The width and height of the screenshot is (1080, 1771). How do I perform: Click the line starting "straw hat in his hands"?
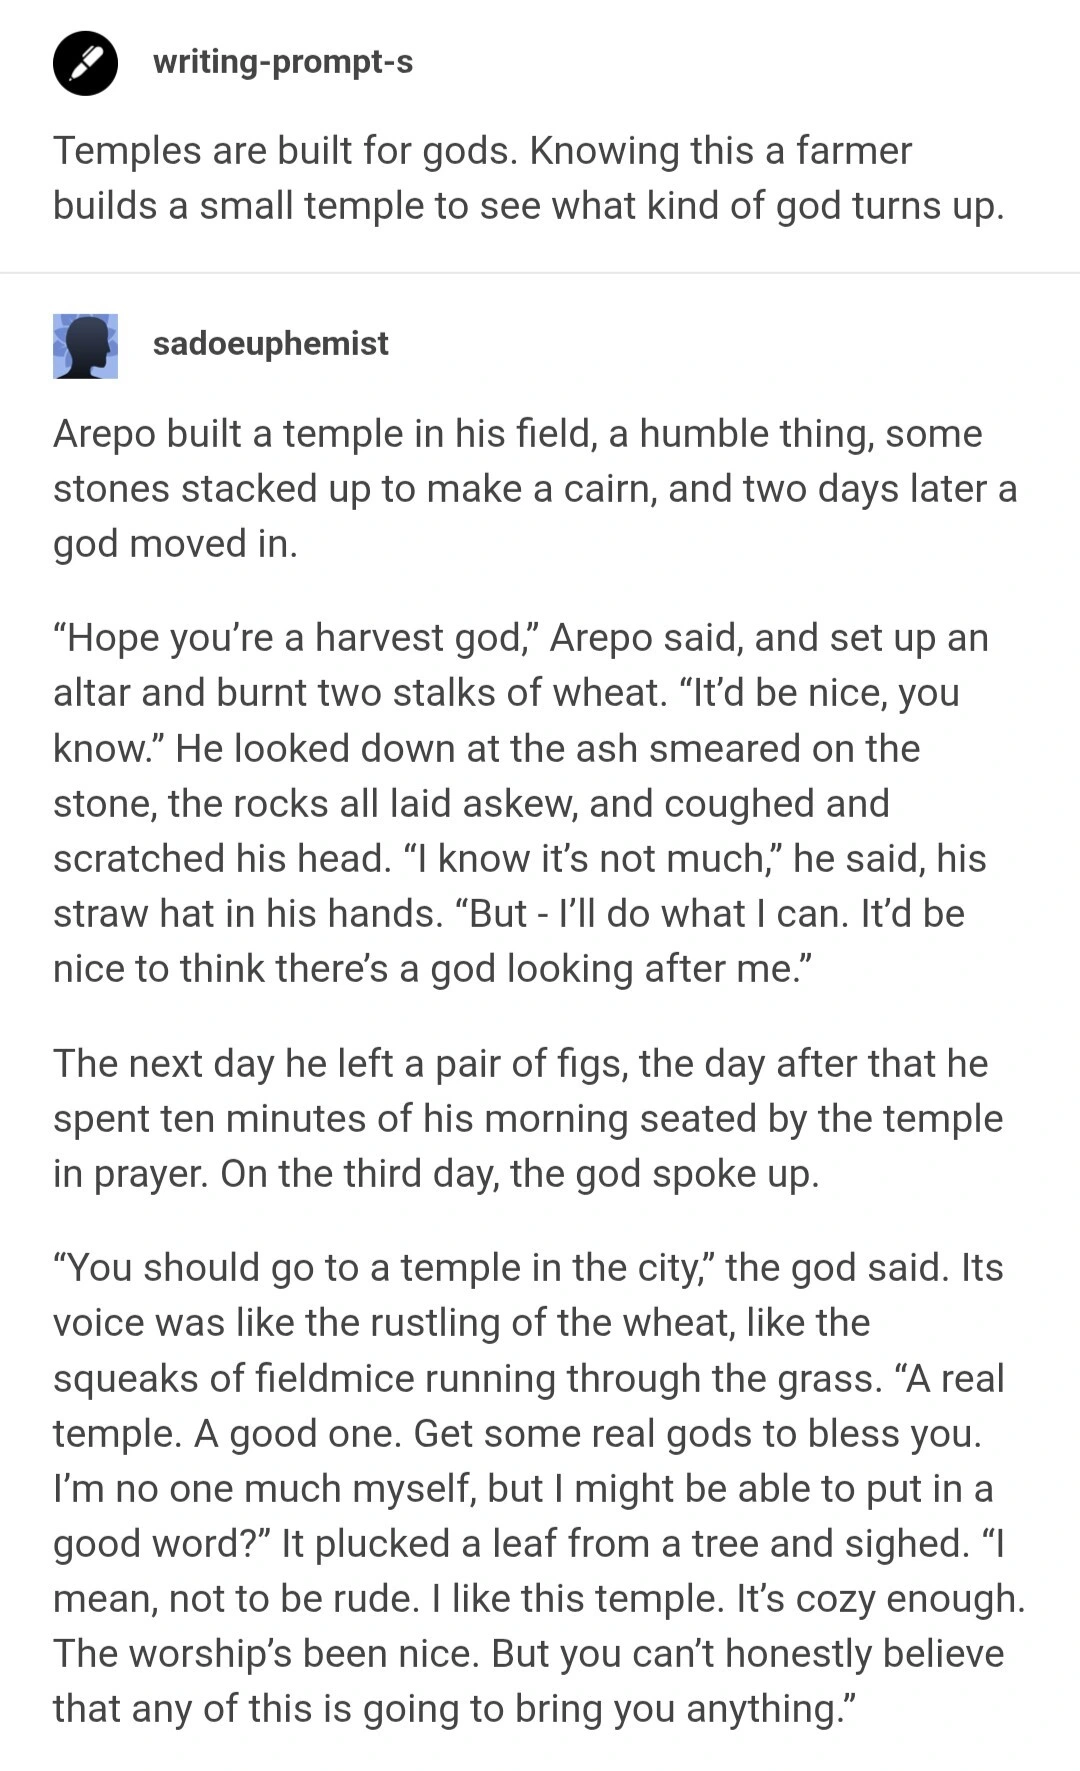(x=247, y=914)
